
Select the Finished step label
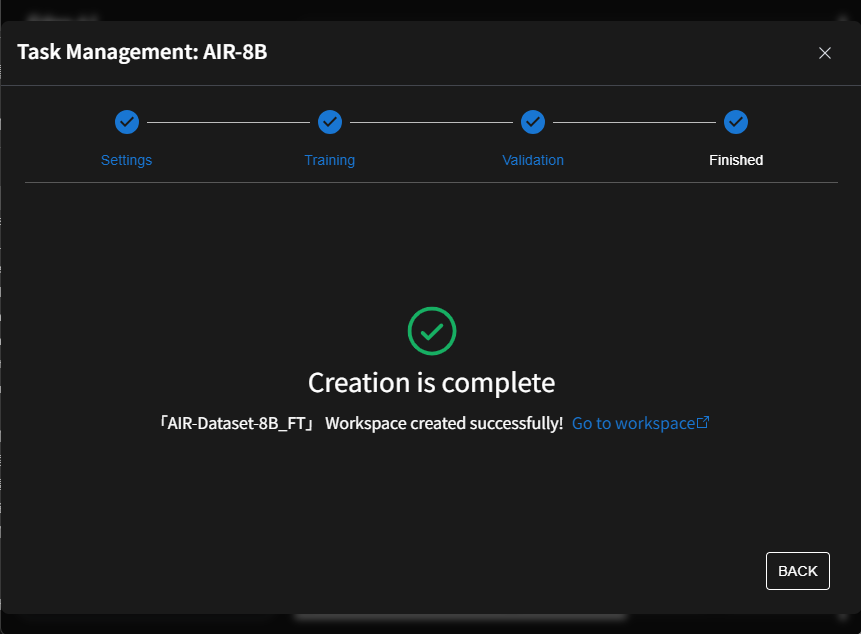[736, 160]
